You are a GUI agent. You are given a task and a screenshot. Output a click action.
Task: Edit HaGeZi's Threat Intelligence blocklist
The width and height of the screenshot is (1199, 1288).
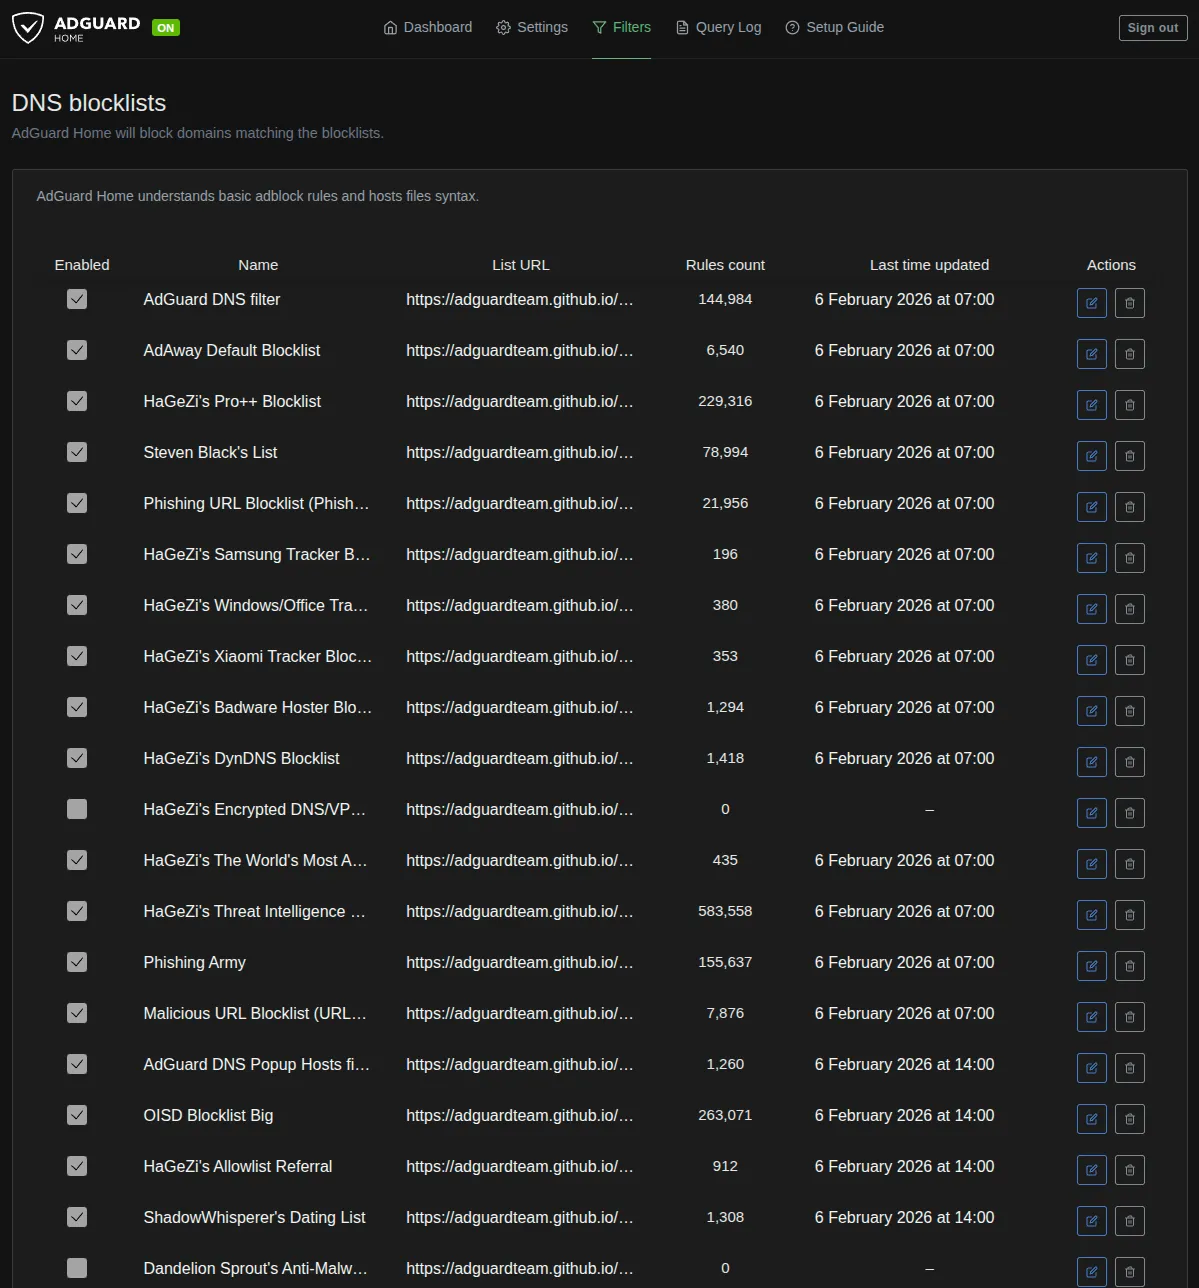coord(1091,915)
